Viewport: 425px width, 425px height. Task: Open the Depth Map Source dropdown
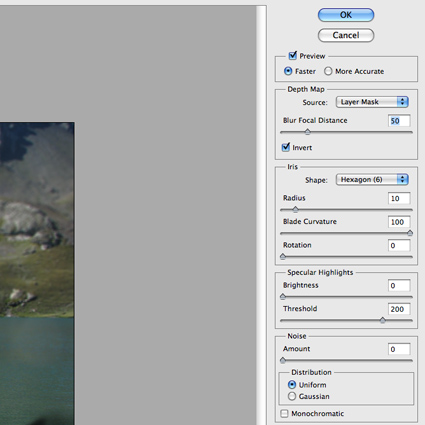372,102
